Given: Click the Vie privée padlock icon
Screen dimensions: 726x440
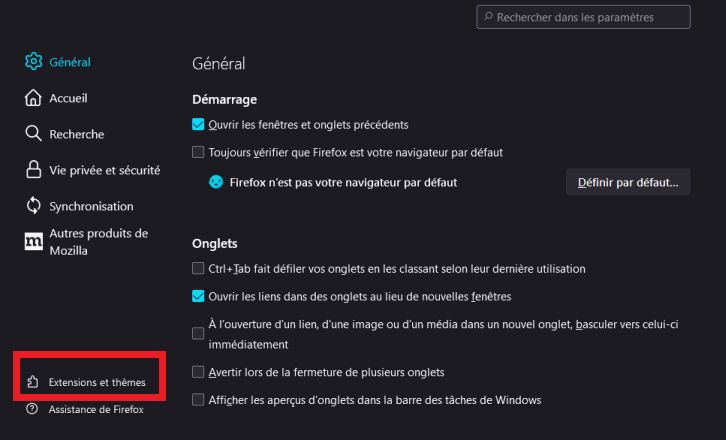Looking at the screenshot, I should pyautogui.click(x=33, y=170).
